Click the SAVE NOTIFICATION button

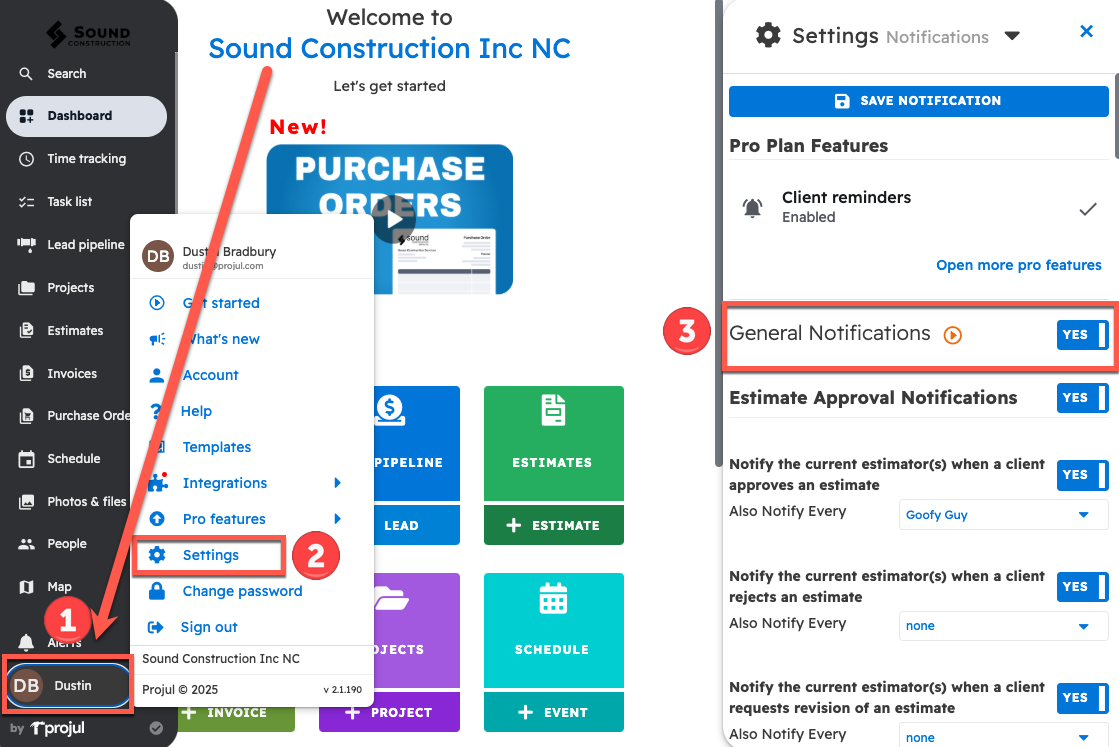click(x=918, y=100)
